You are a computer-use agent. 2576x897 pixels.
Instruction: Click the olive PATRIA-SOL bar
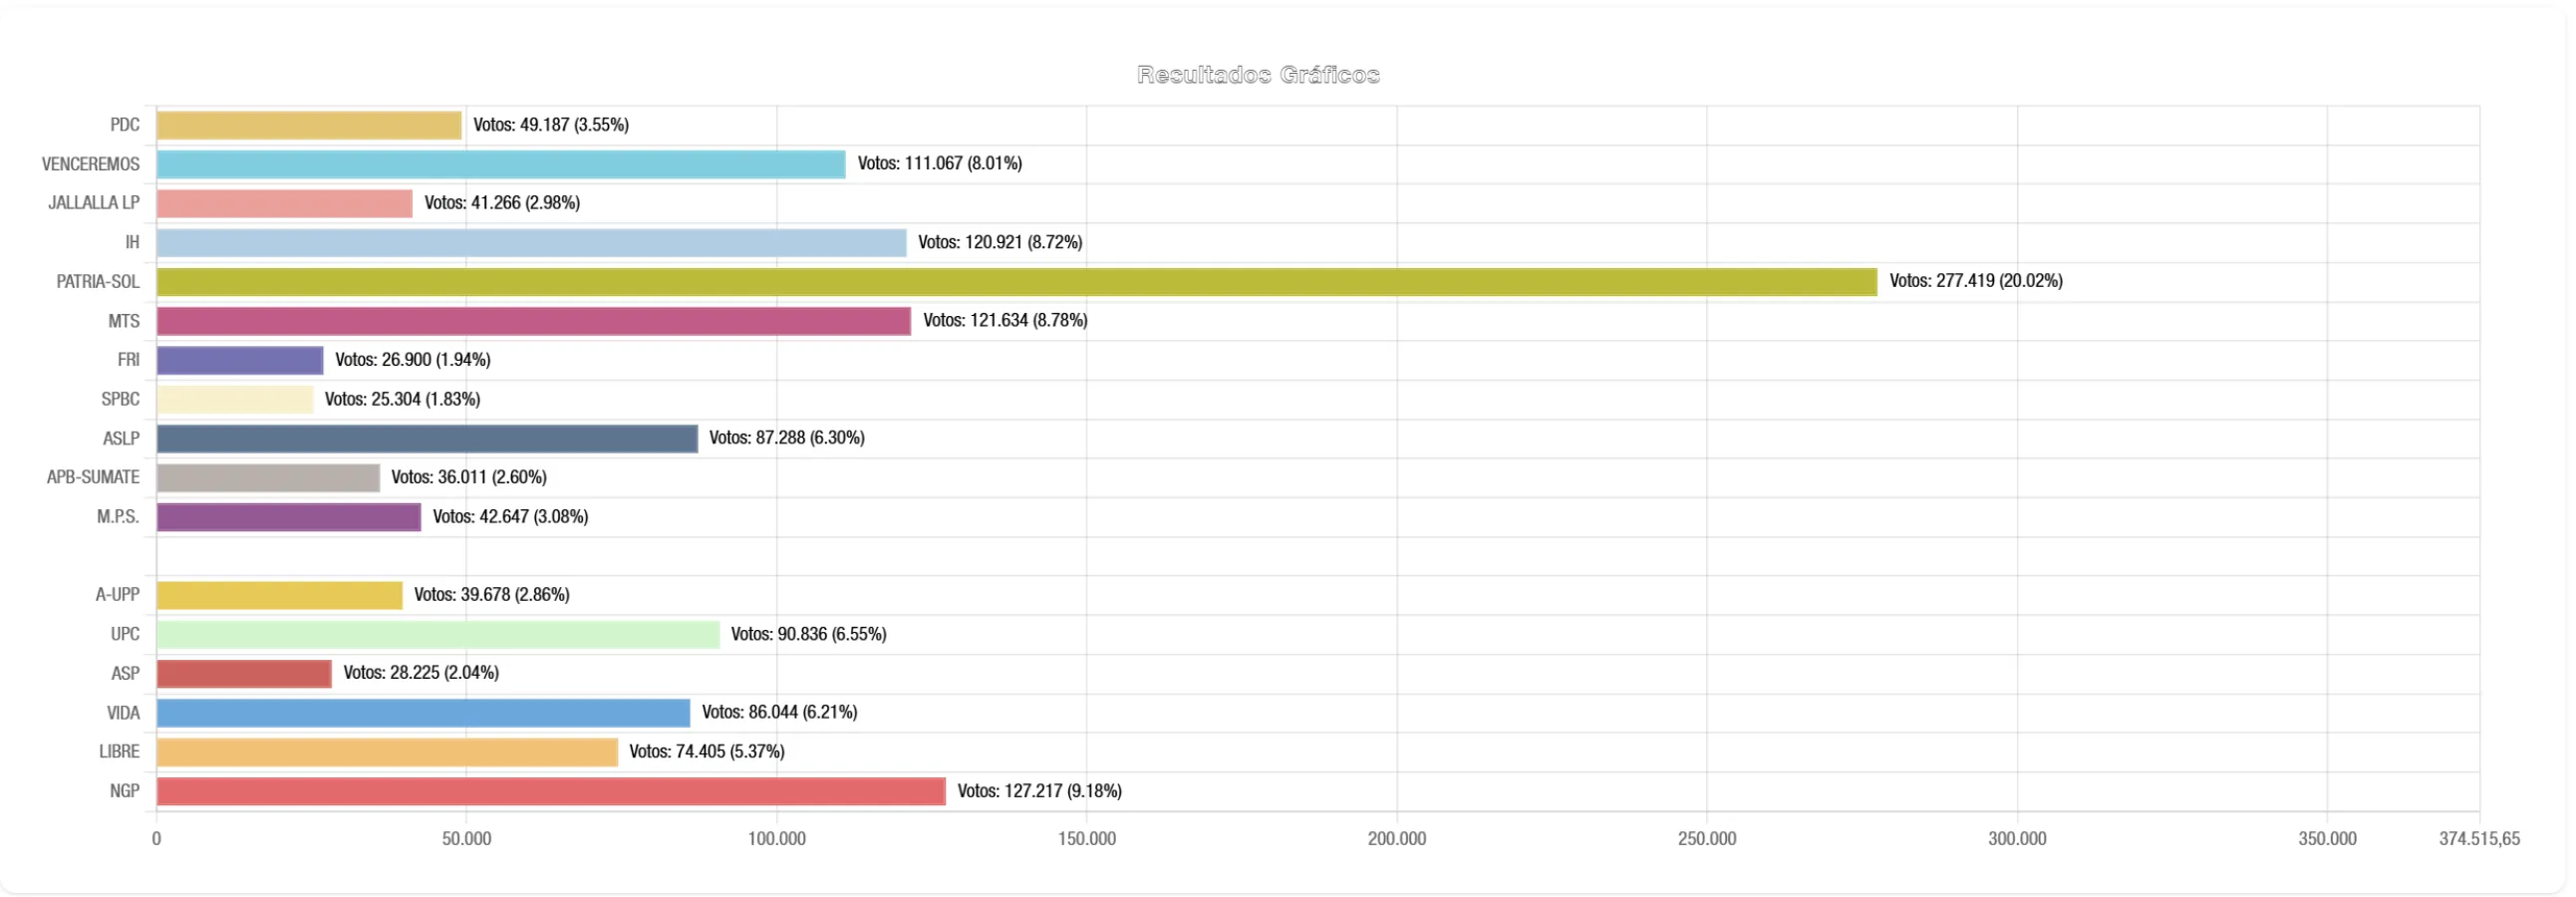point(1016,282)
